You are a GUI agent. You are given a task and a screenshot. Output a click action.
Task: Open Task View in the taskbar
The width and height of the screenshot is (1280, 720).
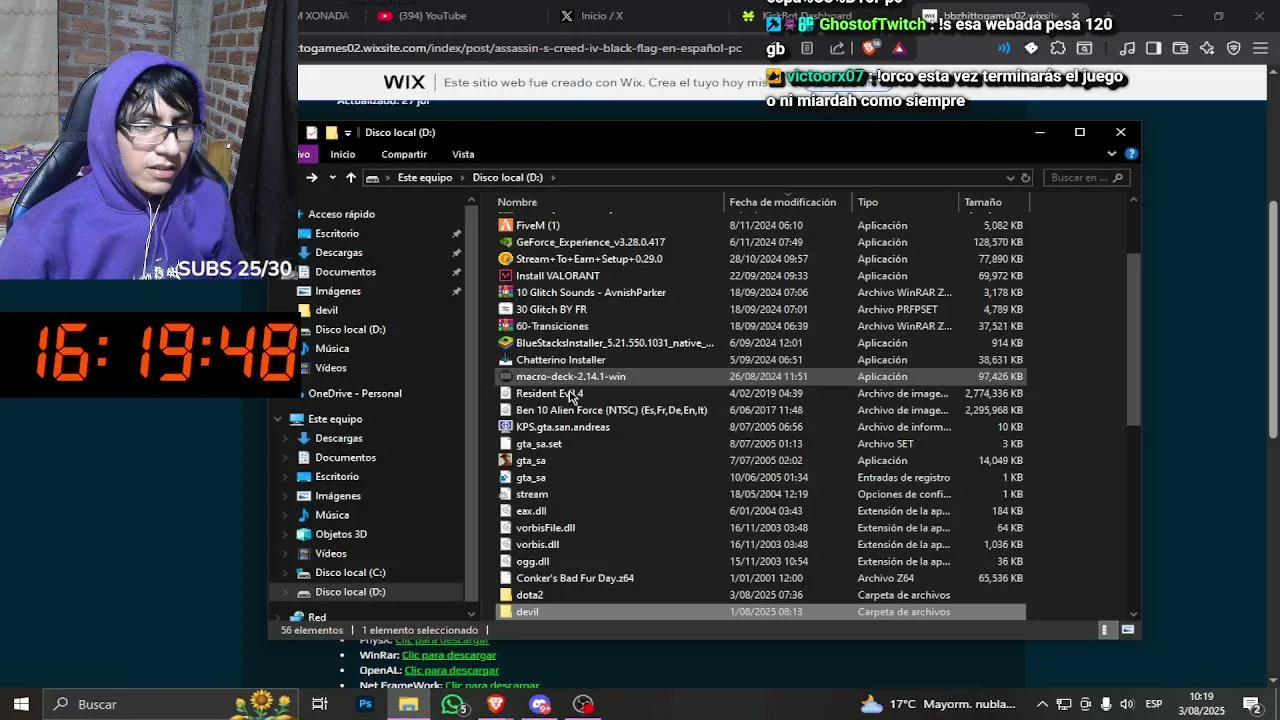click(x=320, y=704)
